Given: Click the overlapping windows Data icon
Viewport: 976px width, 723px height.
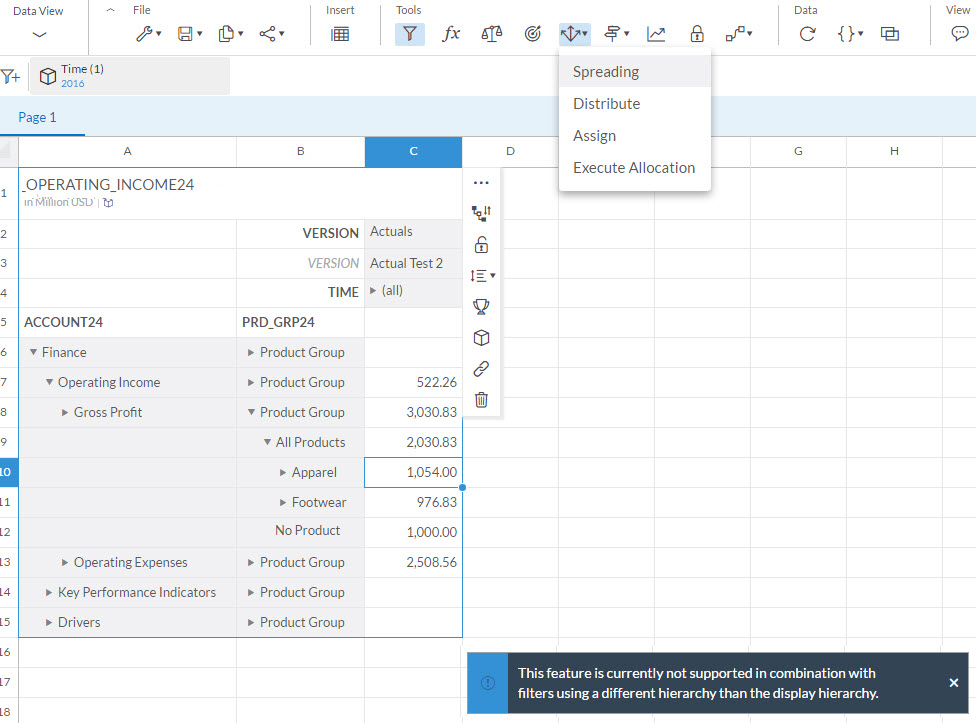Looking at the screenshot, I should coord(890,34).
